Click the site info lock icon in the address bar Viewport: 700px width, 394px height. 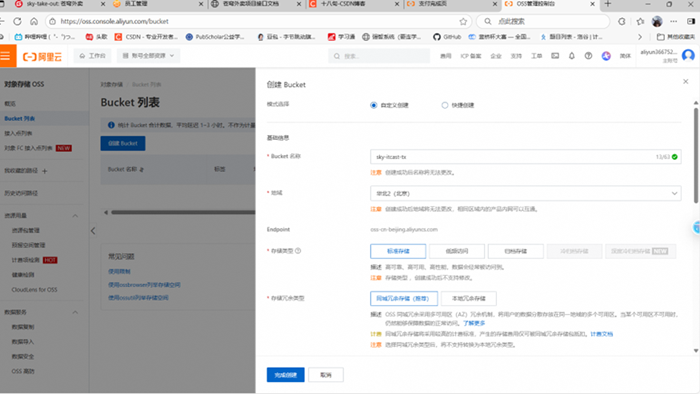tap(53, 21)
